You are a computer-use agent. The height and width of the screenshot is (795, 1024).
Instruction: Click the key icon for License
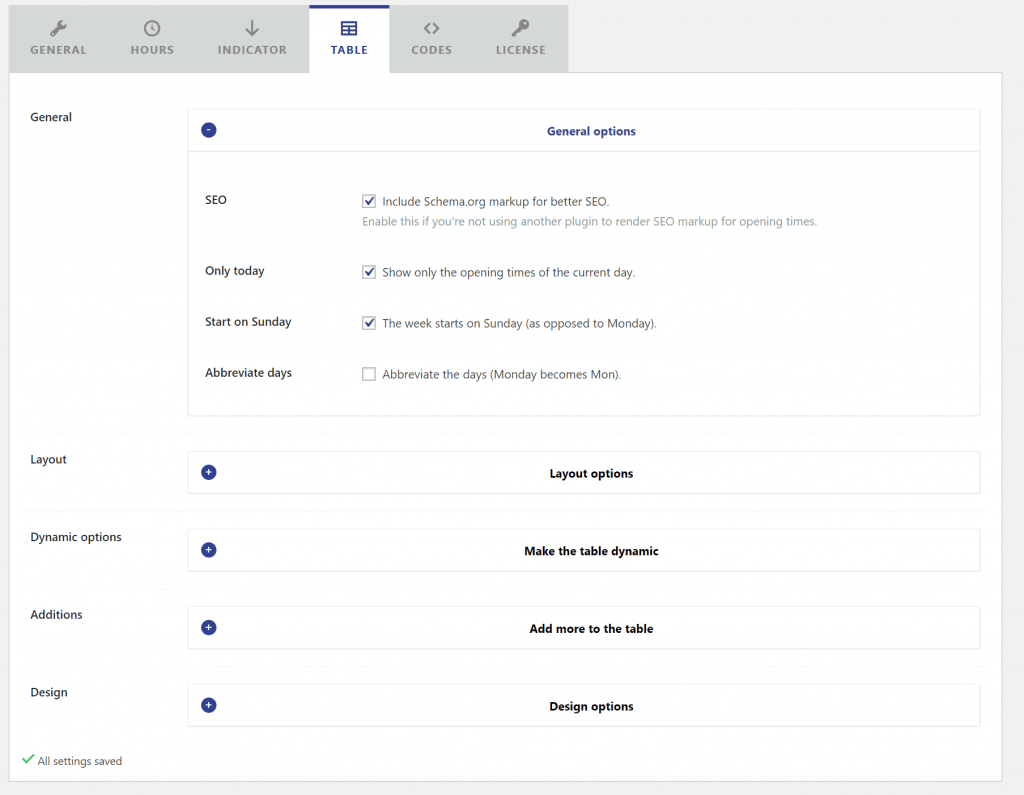[x=521, y=28]
